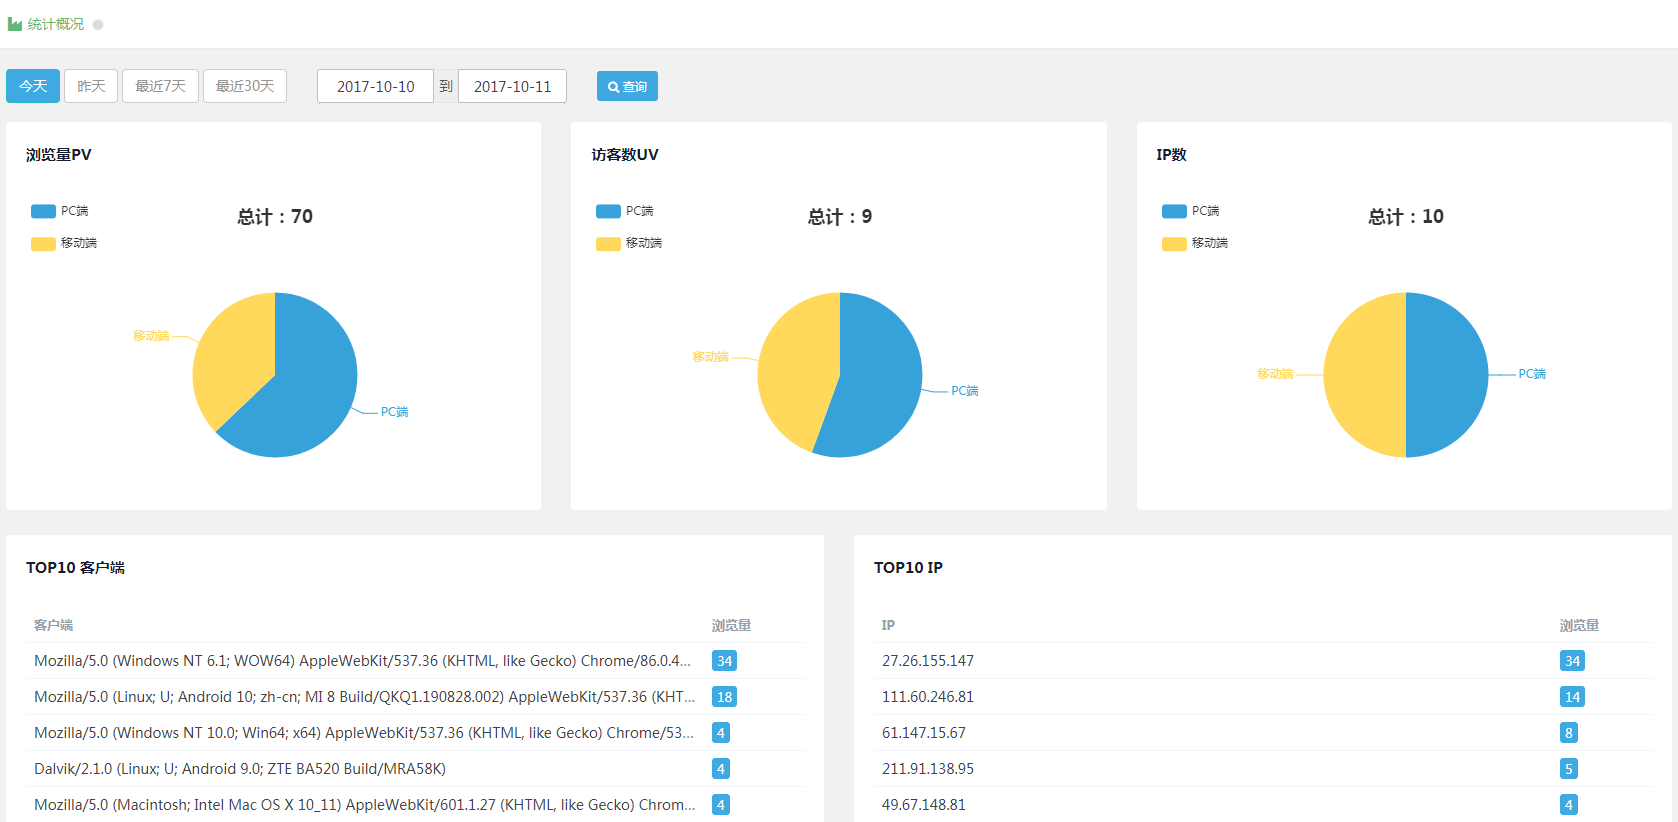
Task: Switch to the 昨天 date filter
Action: point(91,86)
